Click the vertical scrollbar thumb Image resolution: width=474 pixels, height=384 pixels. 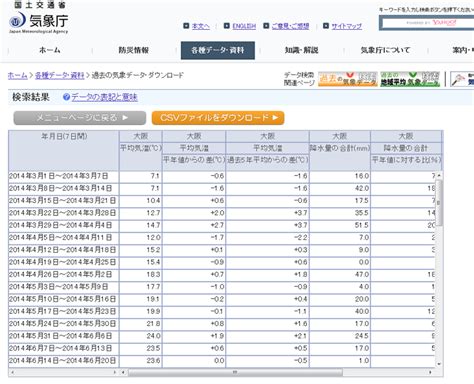[x=439, y=203]
